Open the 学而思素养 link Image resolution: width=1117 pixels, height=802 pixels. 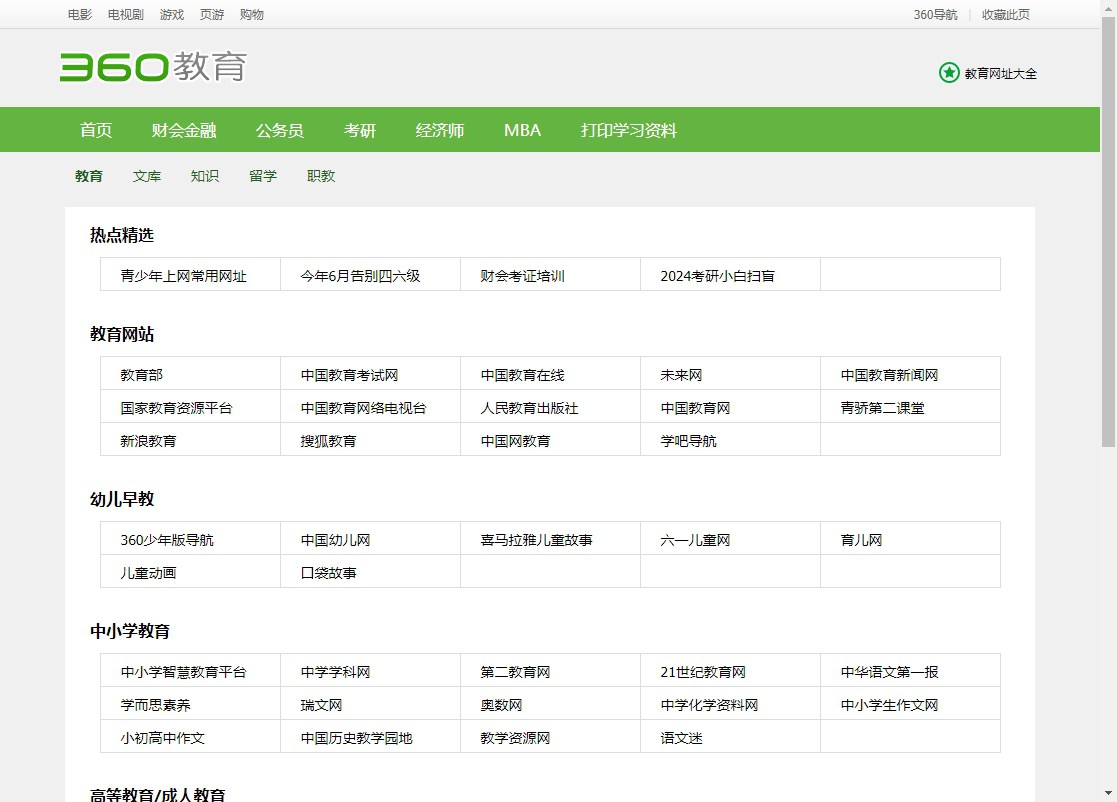(155, 705)
